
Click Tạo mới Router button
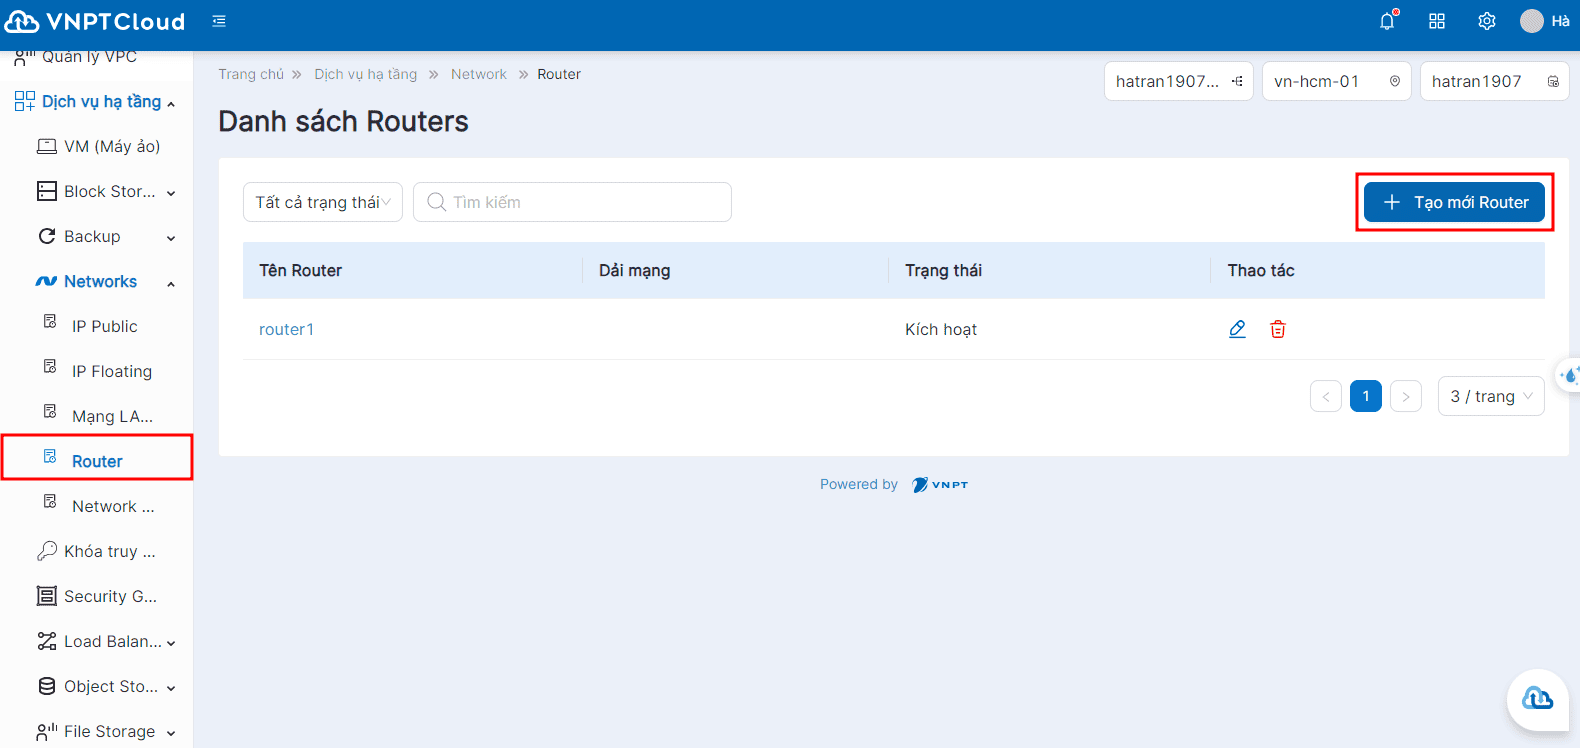(x=1454, y=202)
